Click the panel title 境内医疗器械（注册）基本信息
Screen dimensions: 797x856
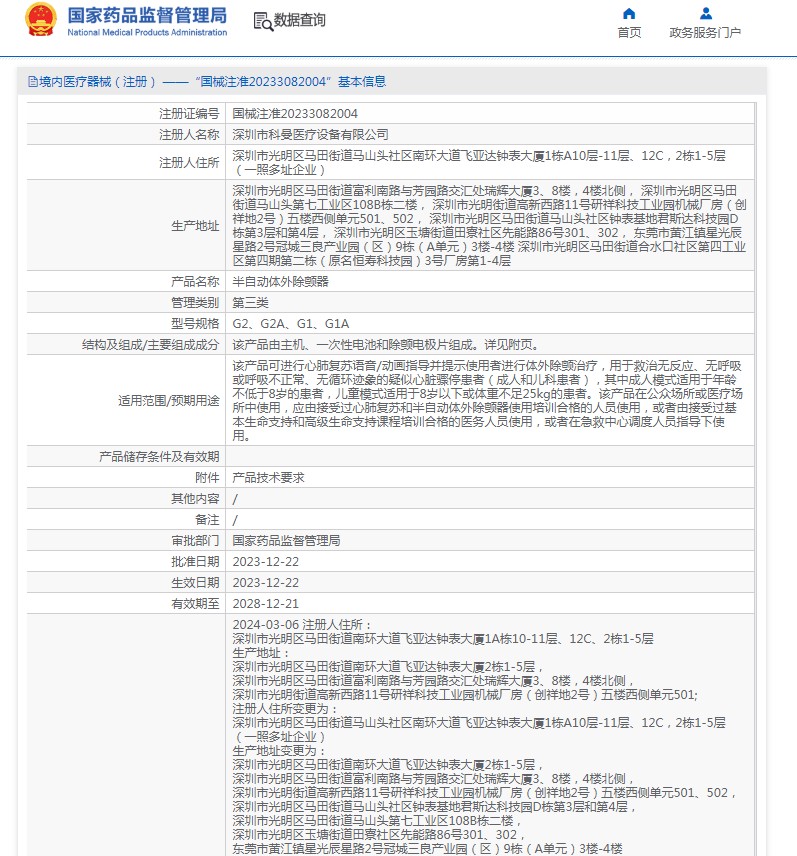click(212, 82)
